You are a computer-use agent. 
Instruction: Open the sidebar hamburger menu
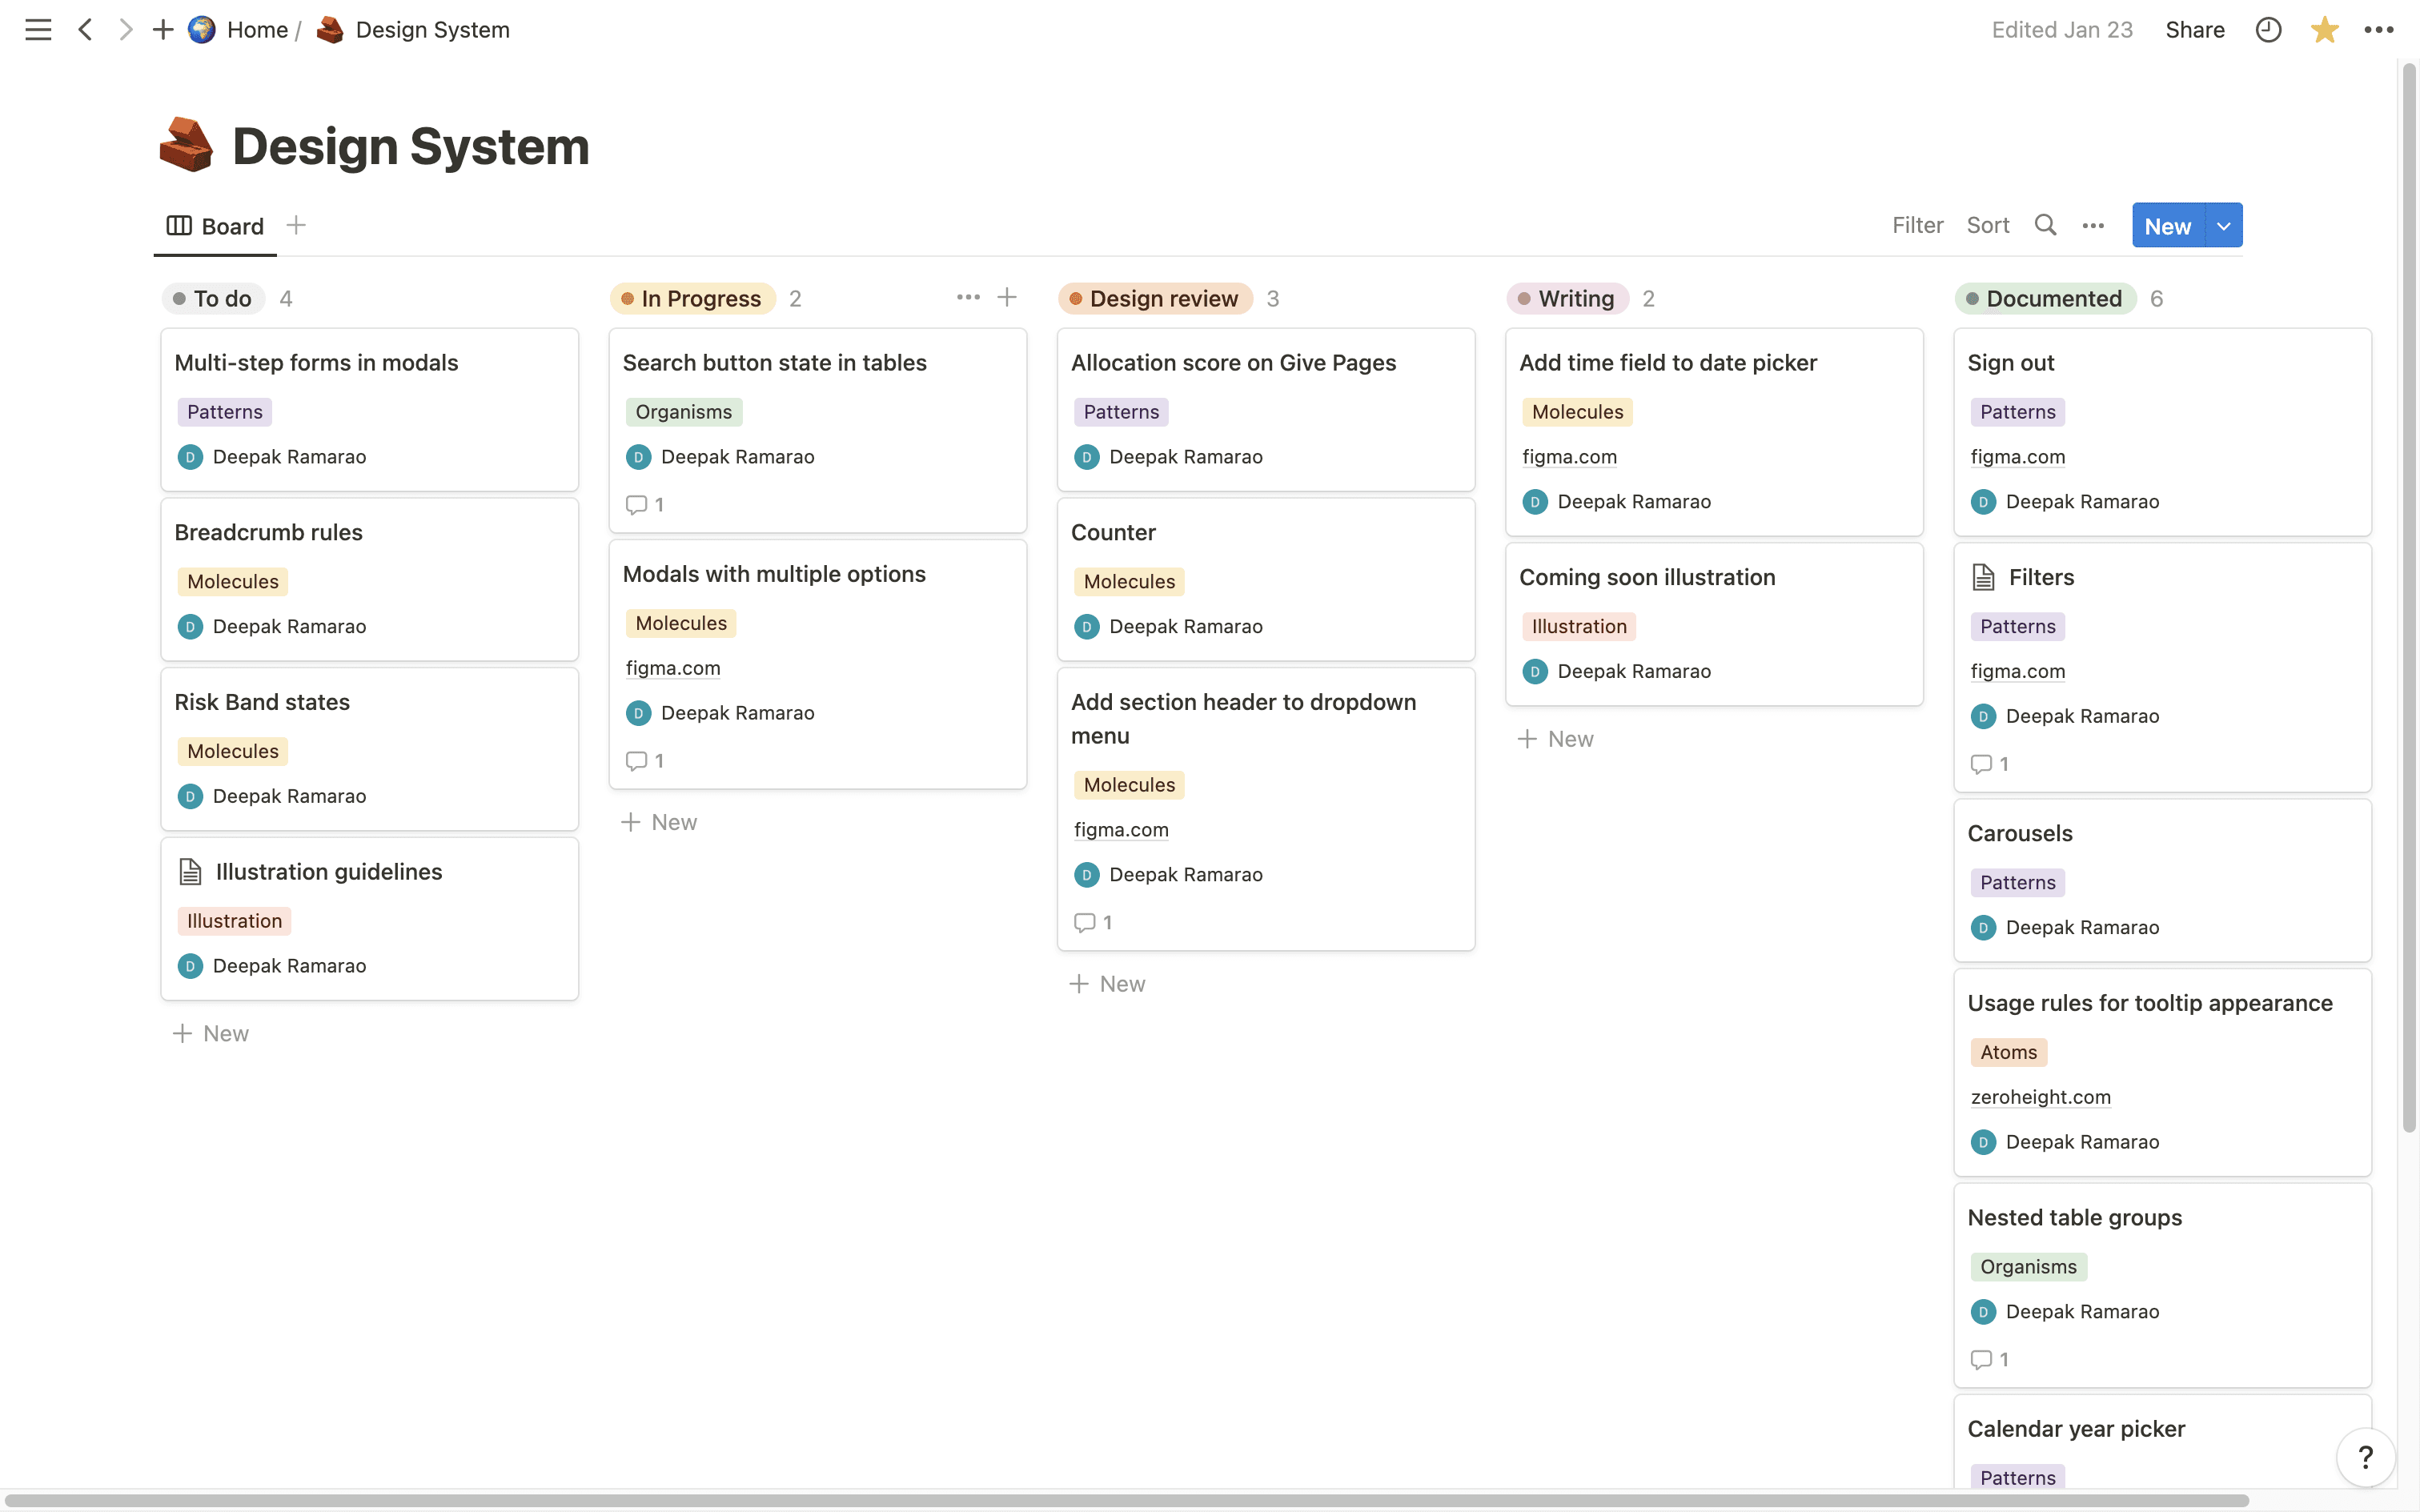coord(38,30)
